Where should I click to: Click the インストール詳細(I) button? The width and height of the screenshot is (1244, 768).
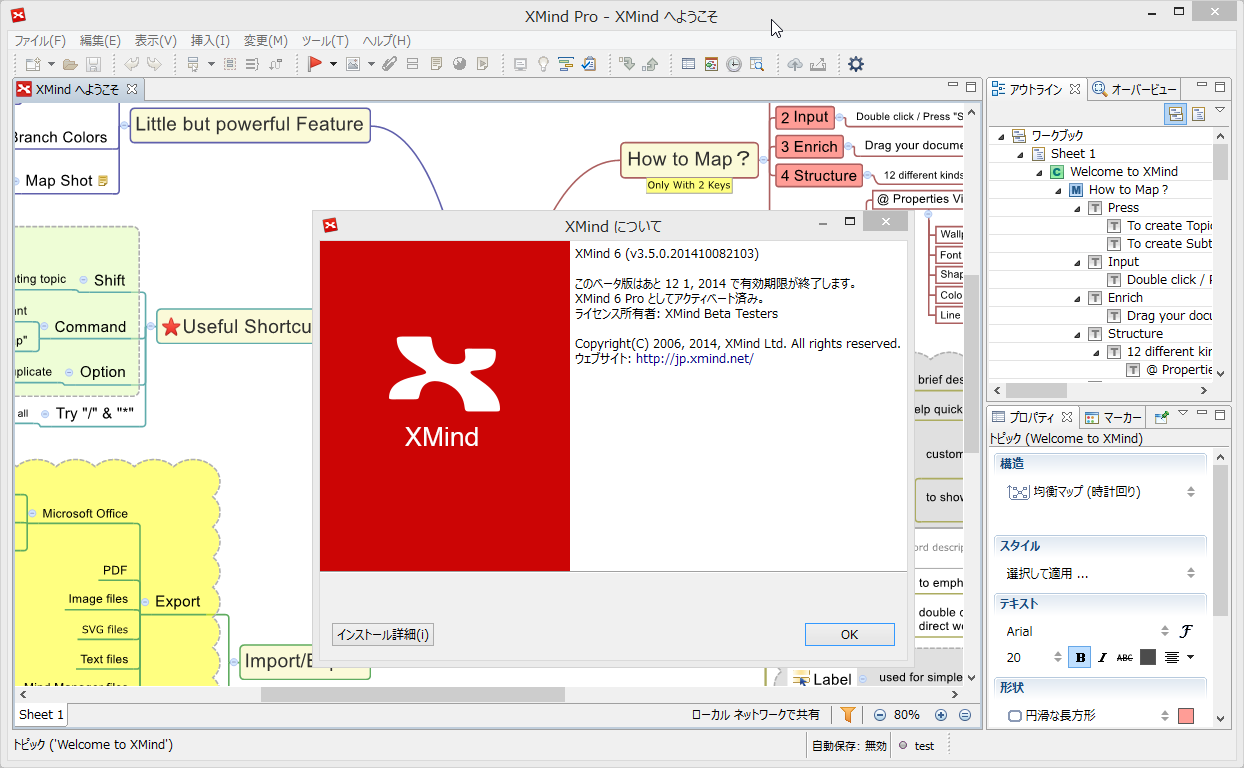[x=383, y=634]
